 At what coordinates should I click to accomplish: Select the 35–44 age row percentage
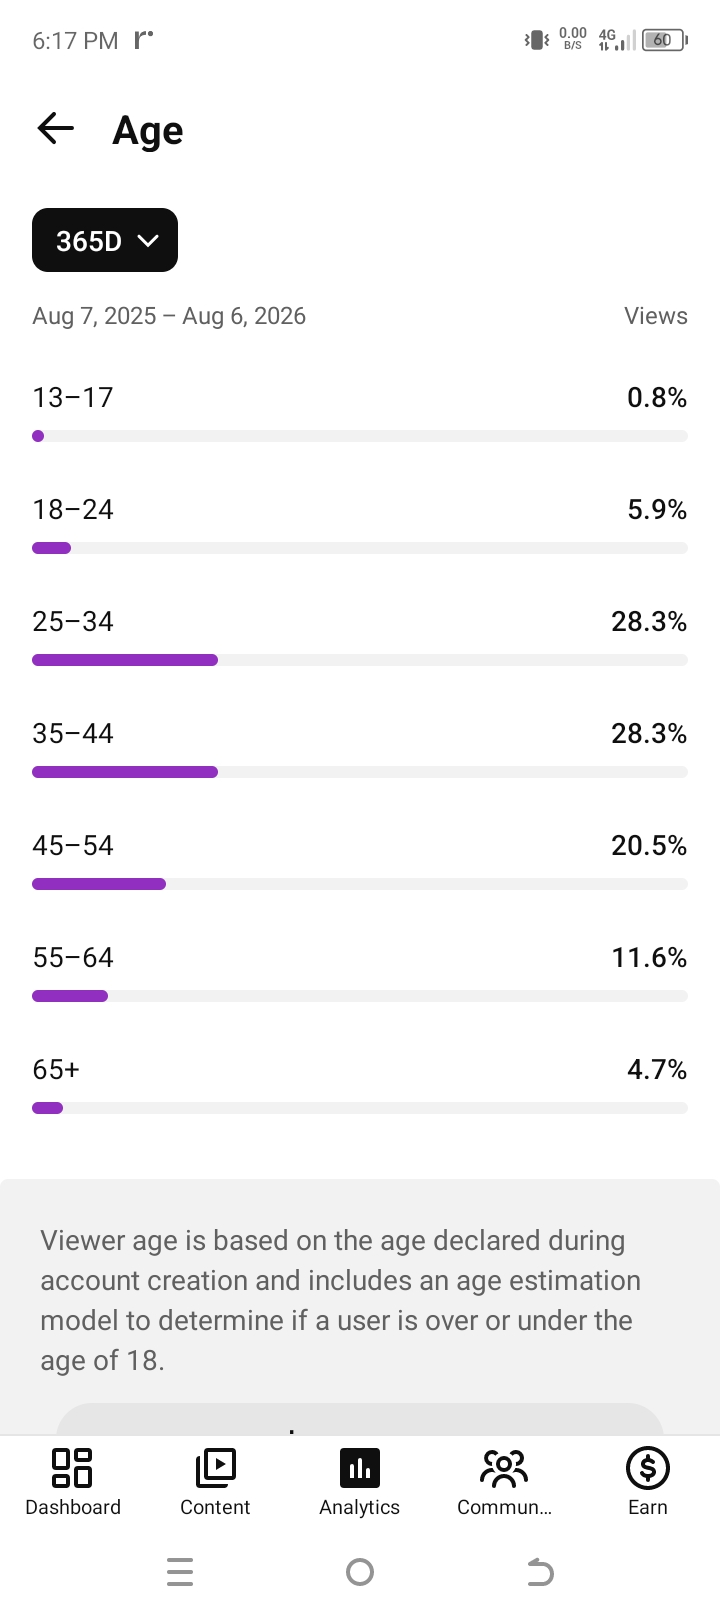649,733
